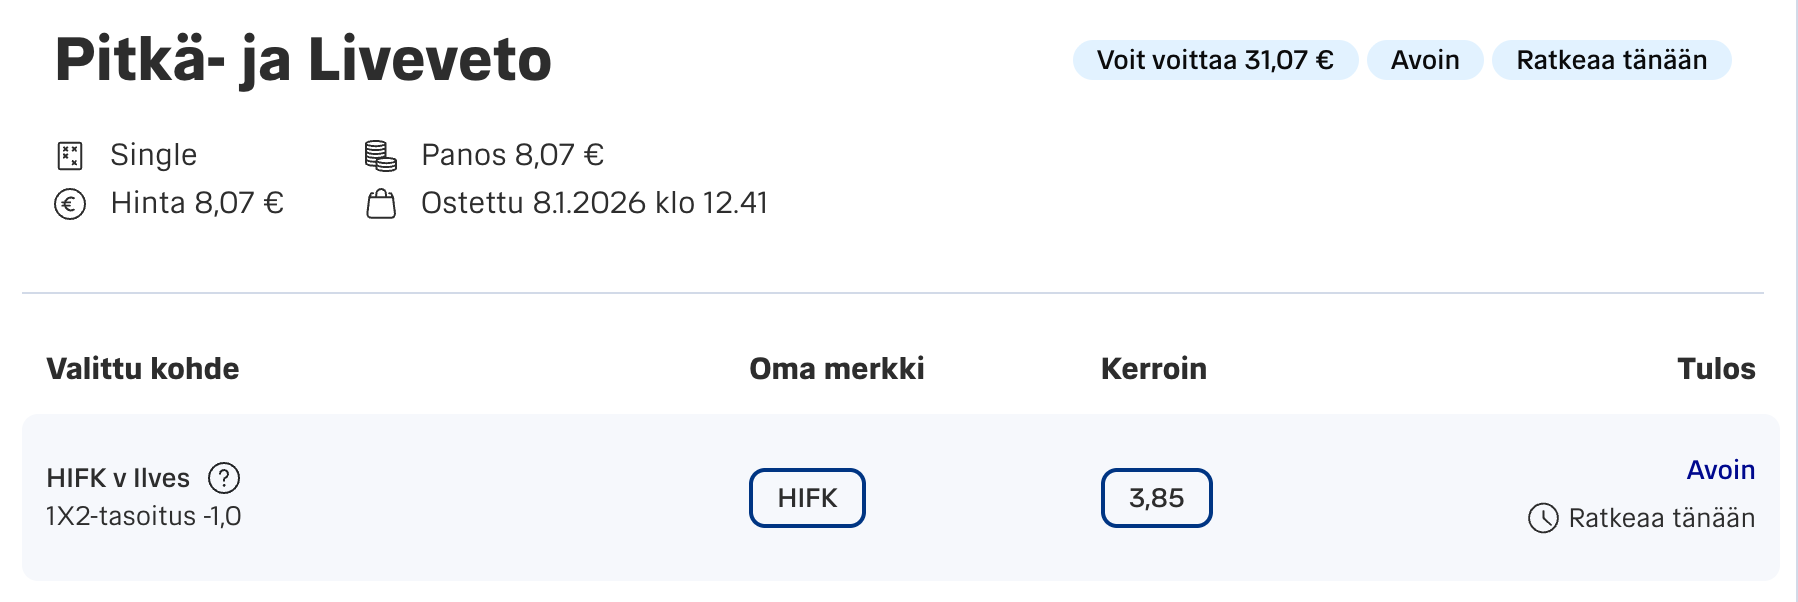The image size is (1798, 602).
Task: Click the Single bet type grid icon
Action: (x=70, y=155)
